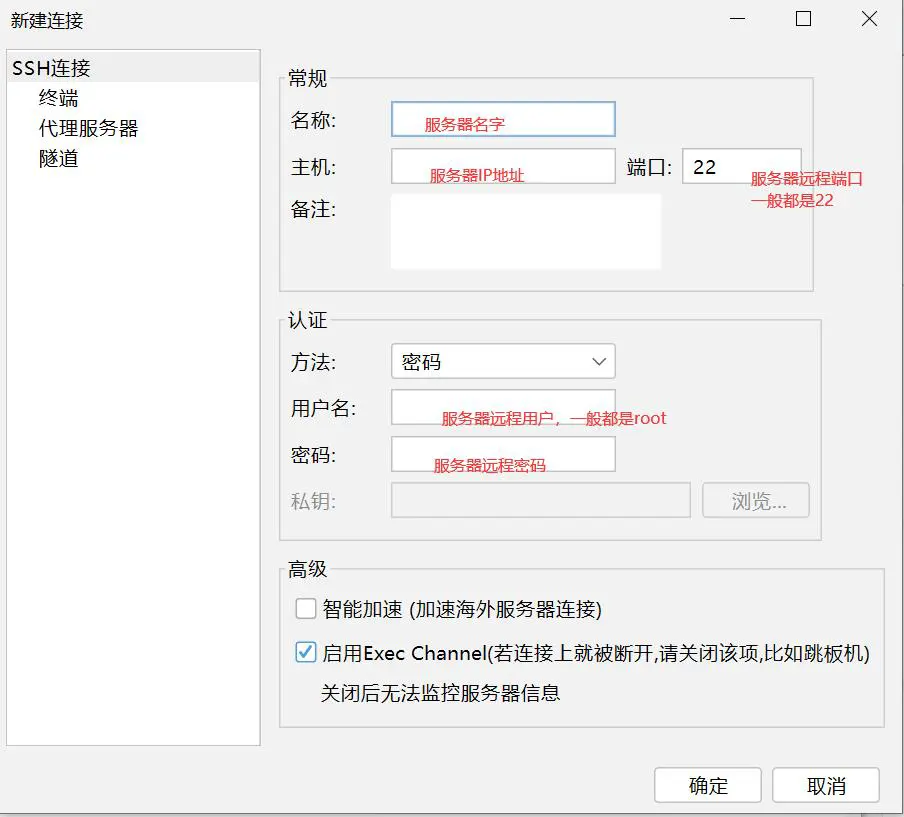Open the 代理服务器 settings page

[88, 128]
